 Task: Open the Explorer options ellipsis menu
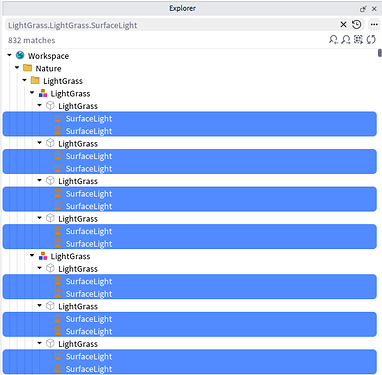point(374,25)
